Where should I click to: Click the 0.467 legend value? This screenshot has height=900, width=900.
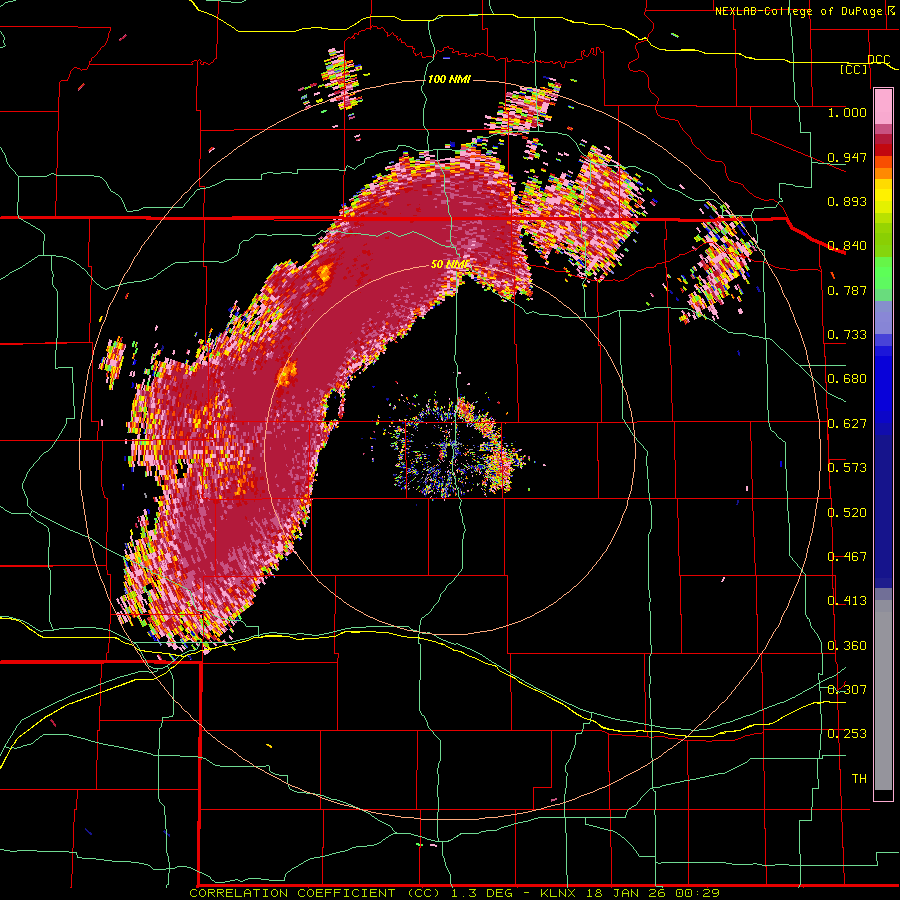point(847,557)
